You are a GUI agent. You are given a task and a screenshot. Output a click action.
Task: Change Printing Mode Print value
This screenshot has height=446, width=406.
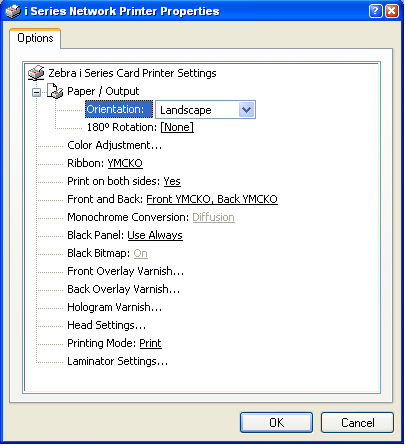150,343
